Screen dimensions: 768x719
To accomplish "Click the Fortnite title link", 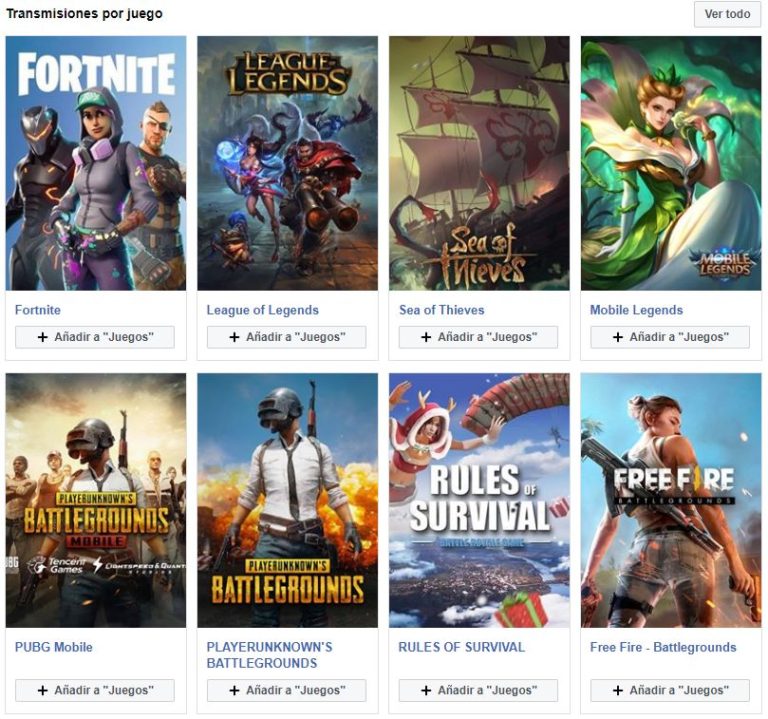I will [x=38, y=310].
